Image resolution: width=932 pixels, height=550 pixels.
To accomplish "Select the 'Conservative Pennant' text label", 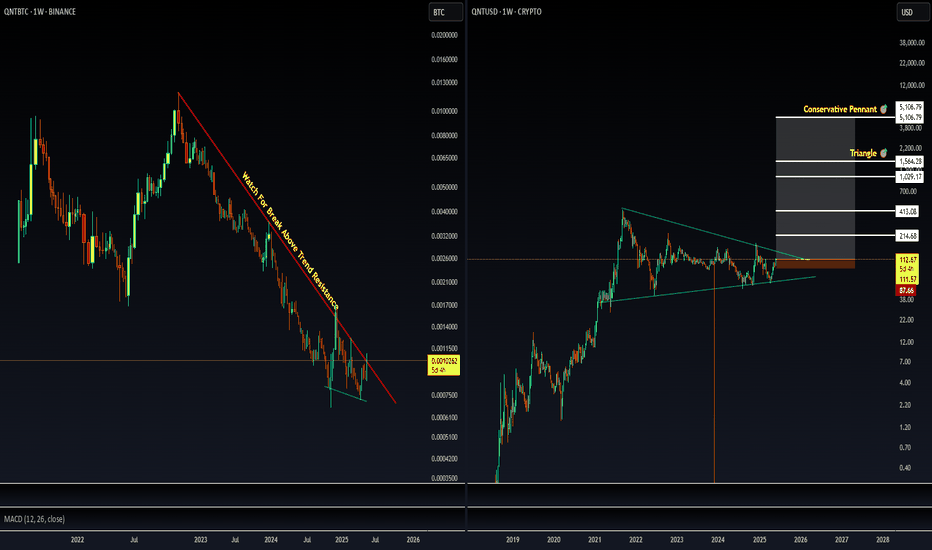I will [840, 109].
